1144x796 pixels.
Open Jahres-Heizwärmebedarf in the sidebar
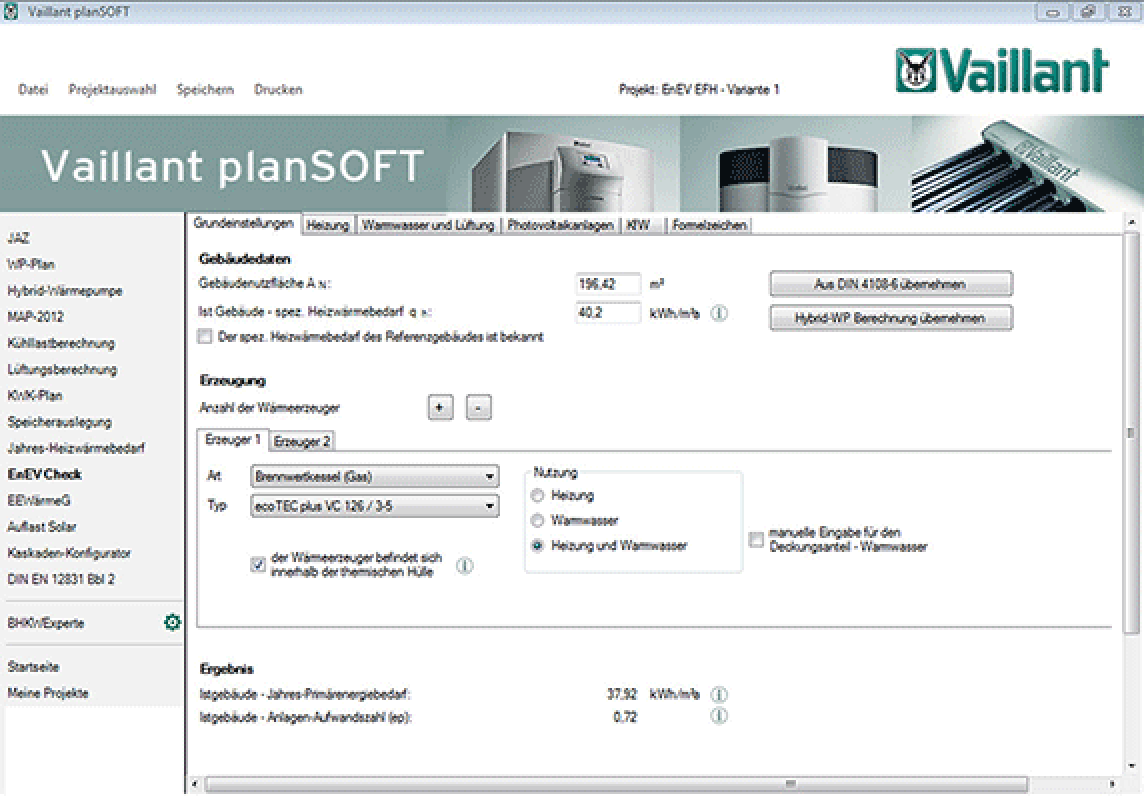click(x=76, y=448)
